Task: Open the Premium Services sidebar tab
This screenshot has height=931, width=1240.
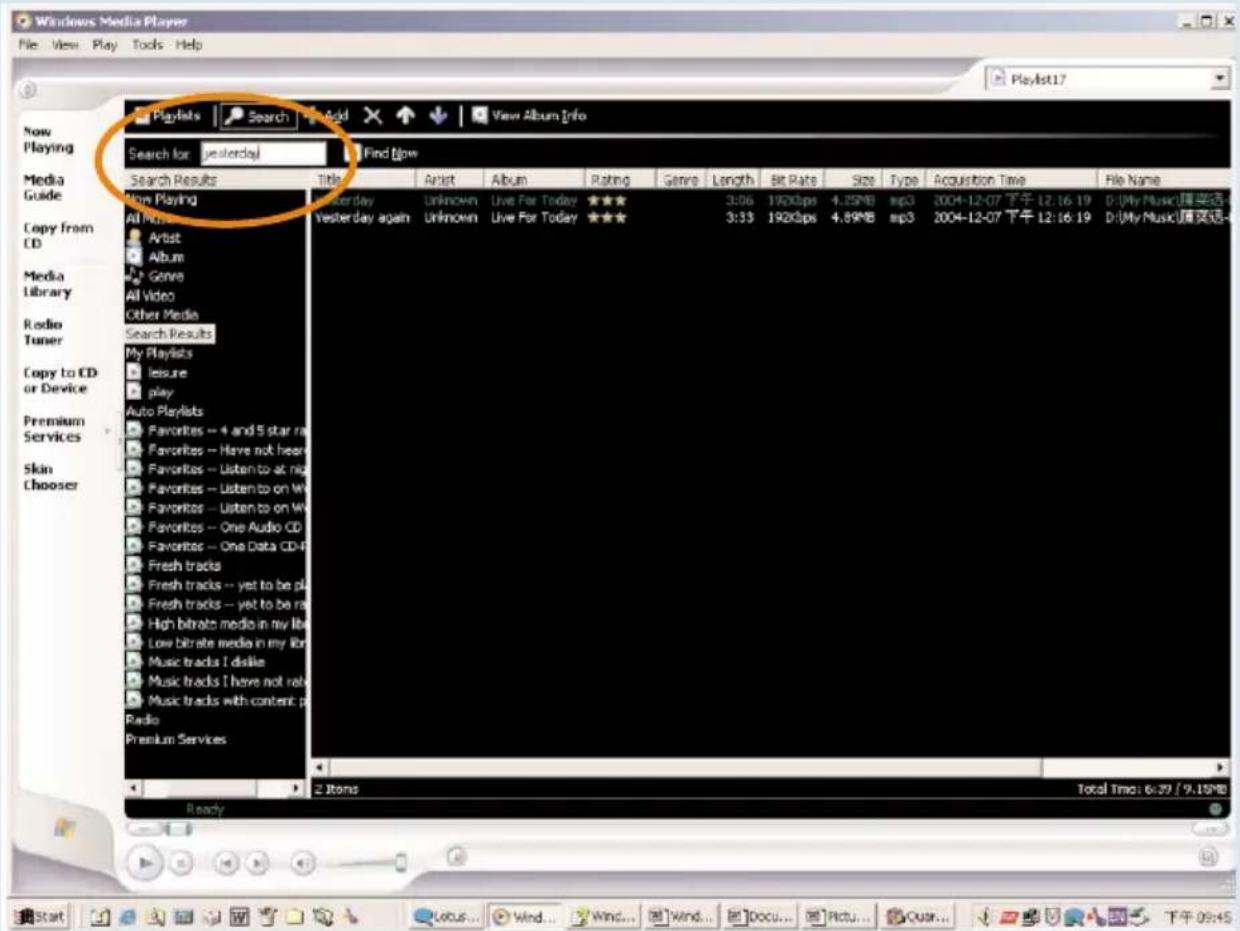Action: click(54, 429)
